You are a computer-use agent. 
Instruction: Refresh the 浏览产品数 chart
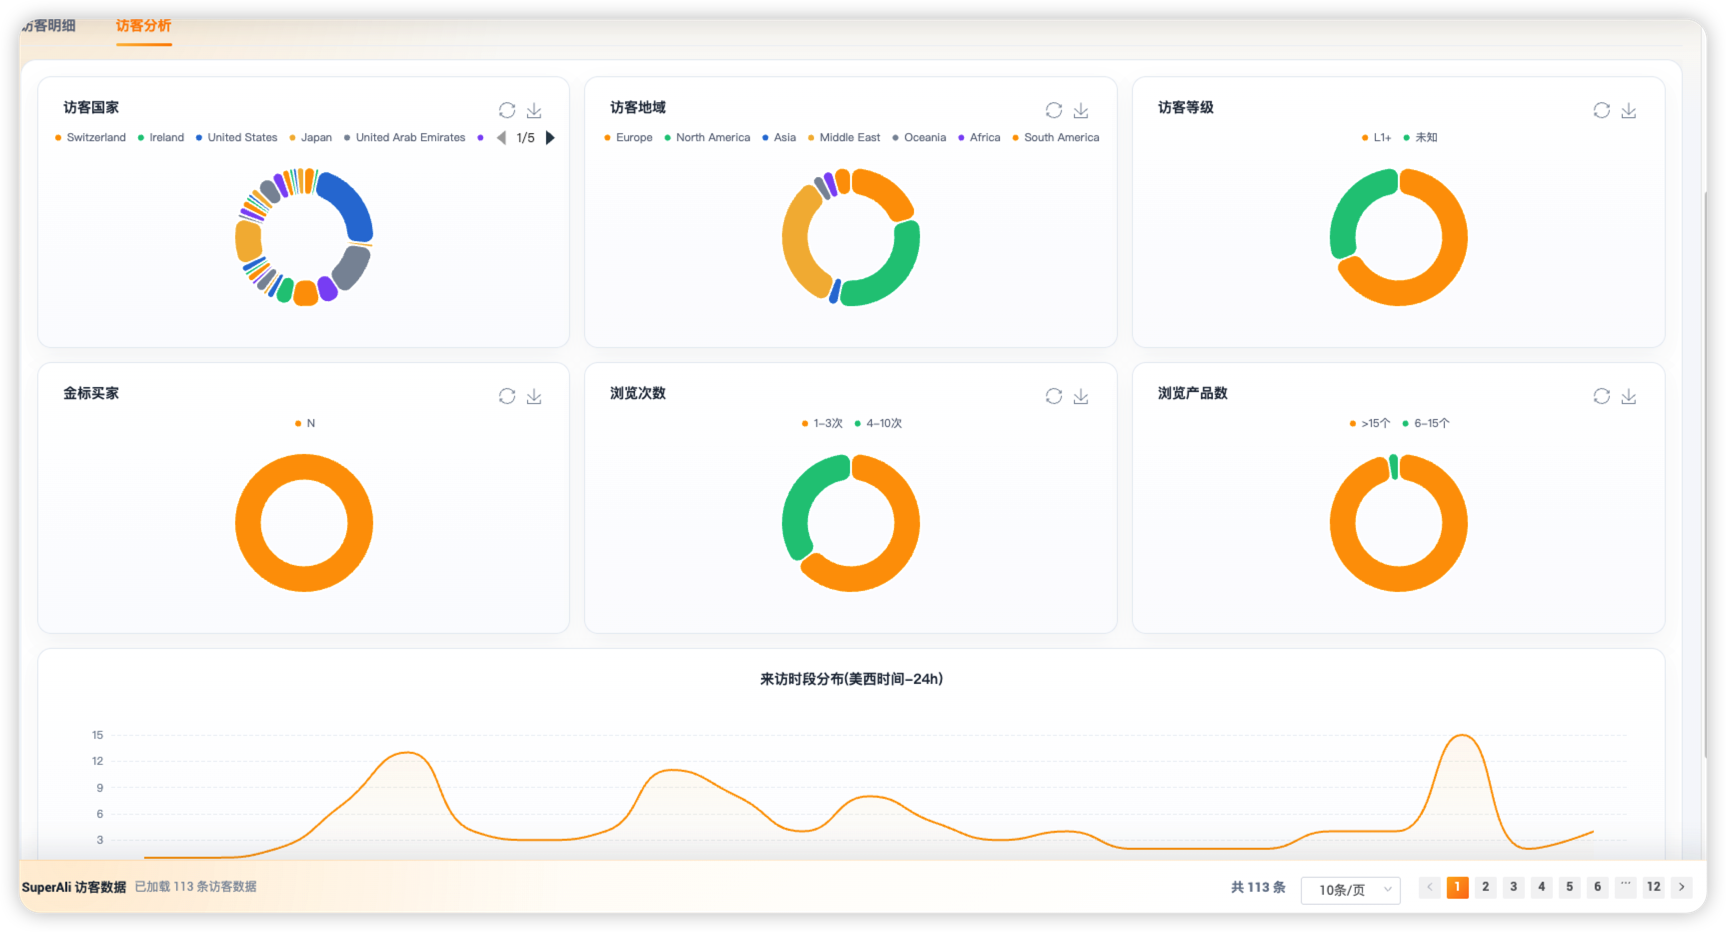(1602, 396)
